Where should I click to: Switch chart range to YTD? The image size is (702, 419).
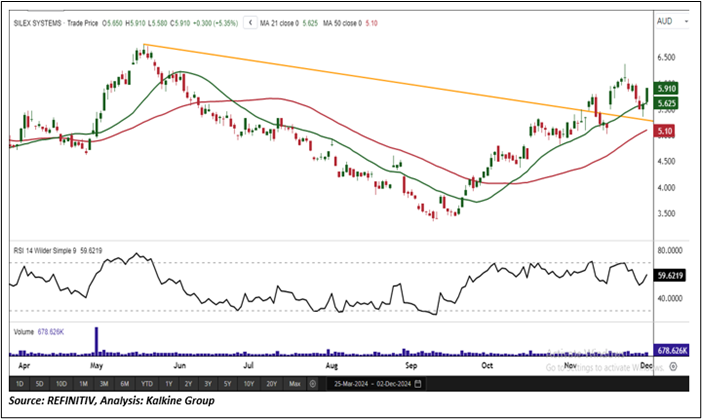tap(146, 384)
